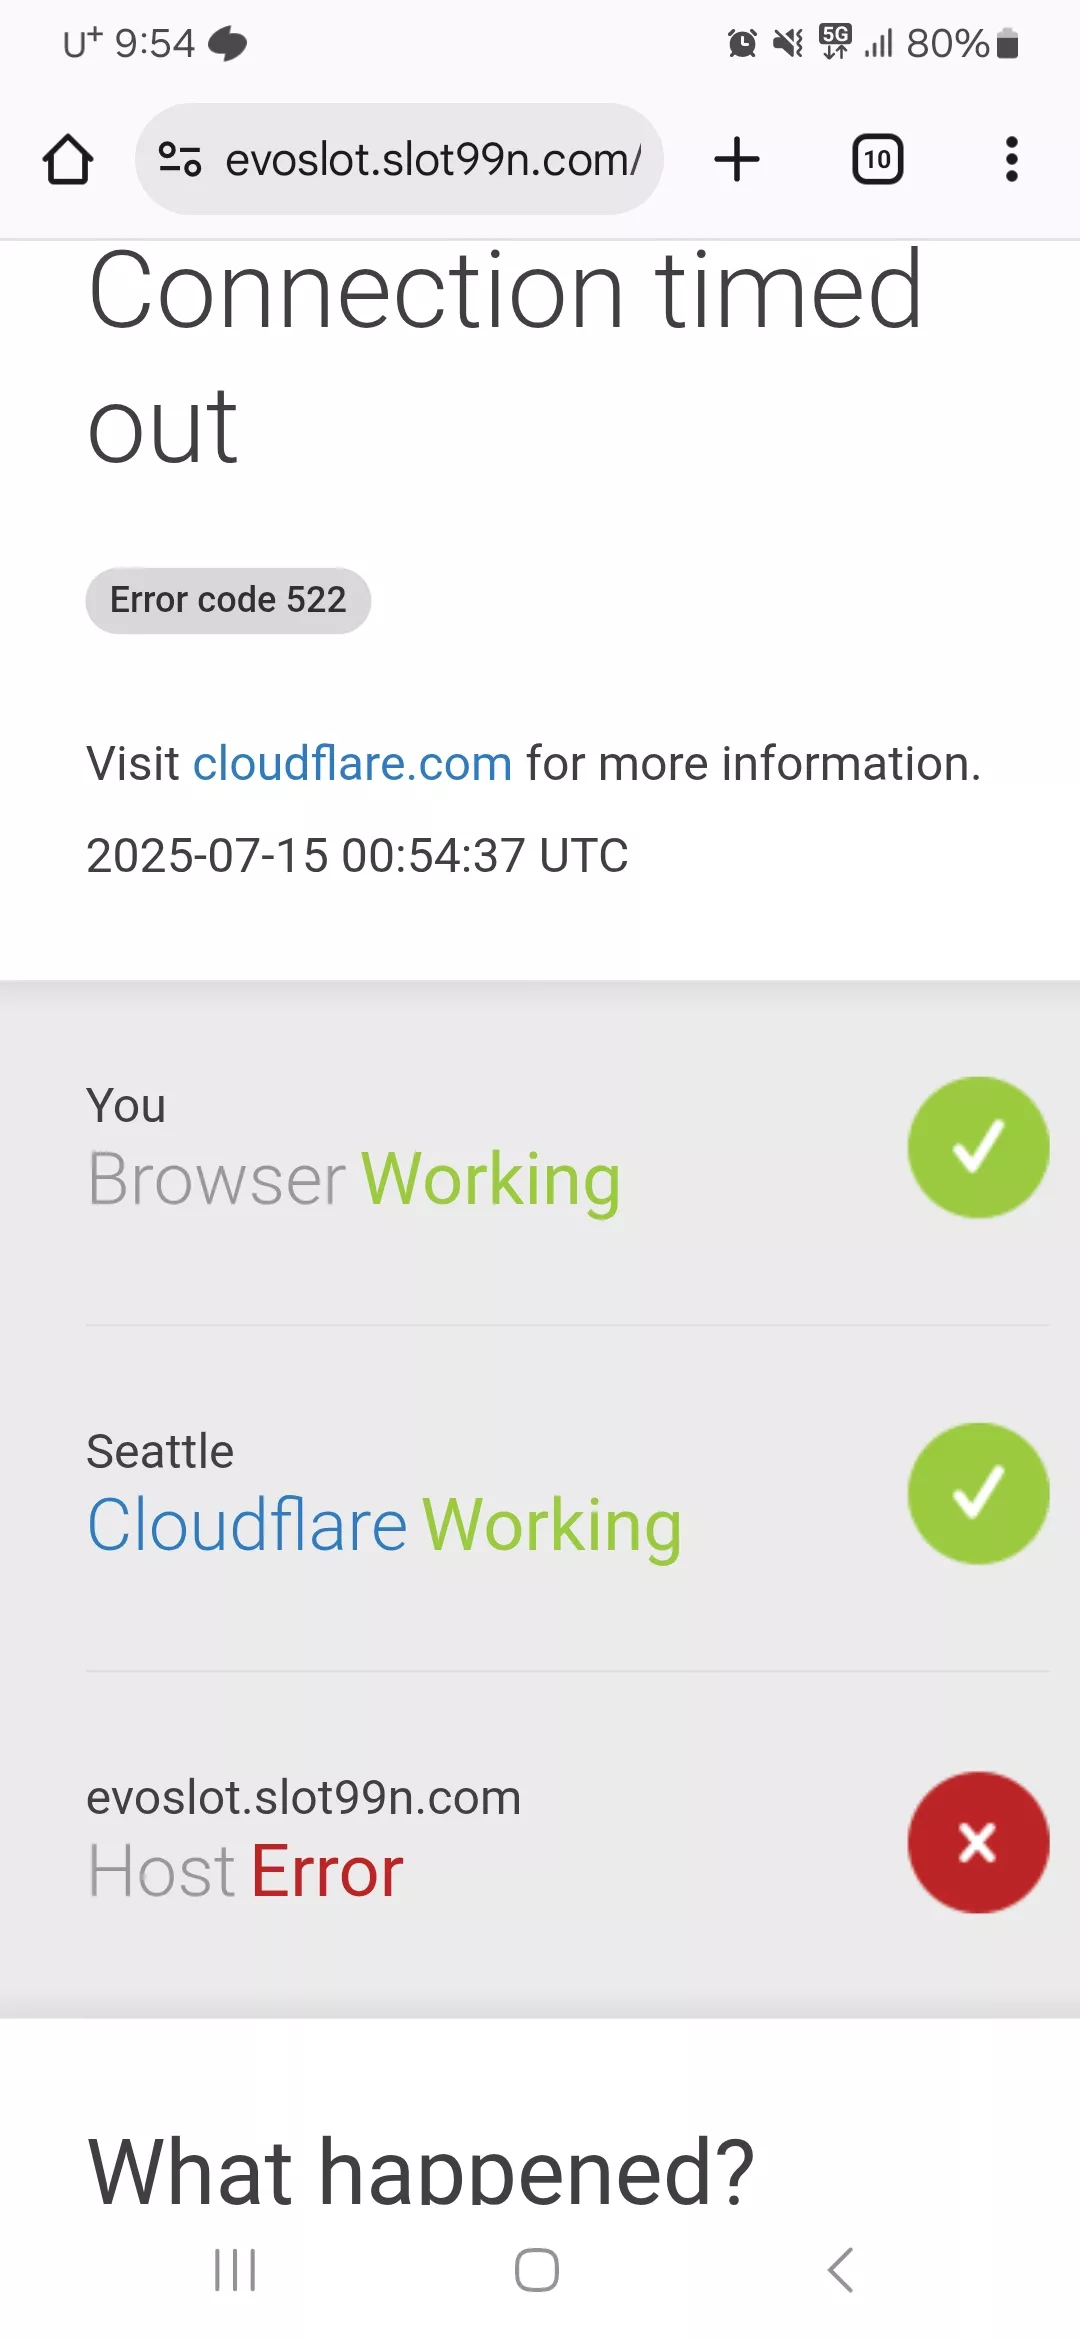Tap the Android home navigation button

[x=537, y=2270]
